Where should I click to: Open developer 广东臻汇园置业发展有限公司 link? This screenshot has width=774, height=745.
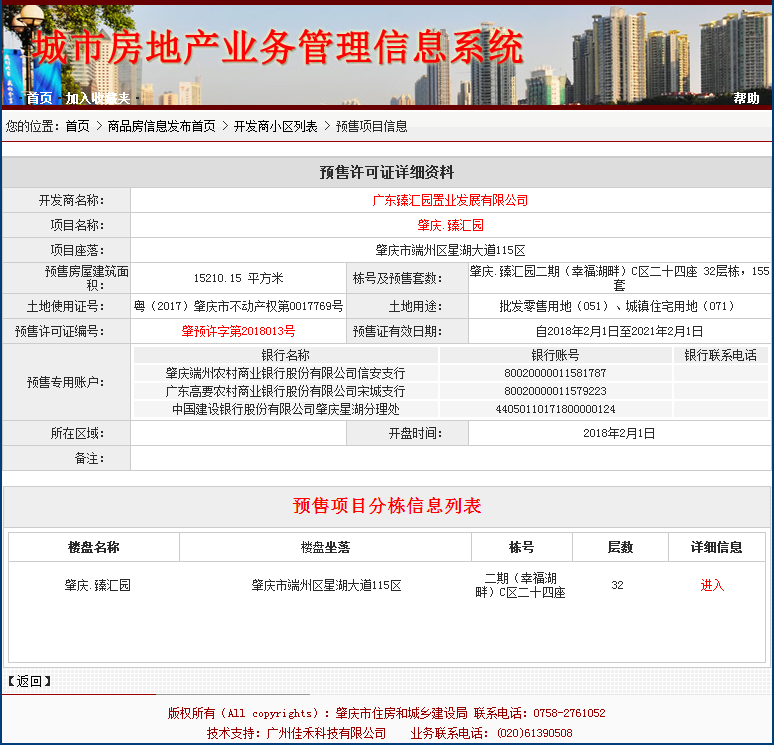450,200
